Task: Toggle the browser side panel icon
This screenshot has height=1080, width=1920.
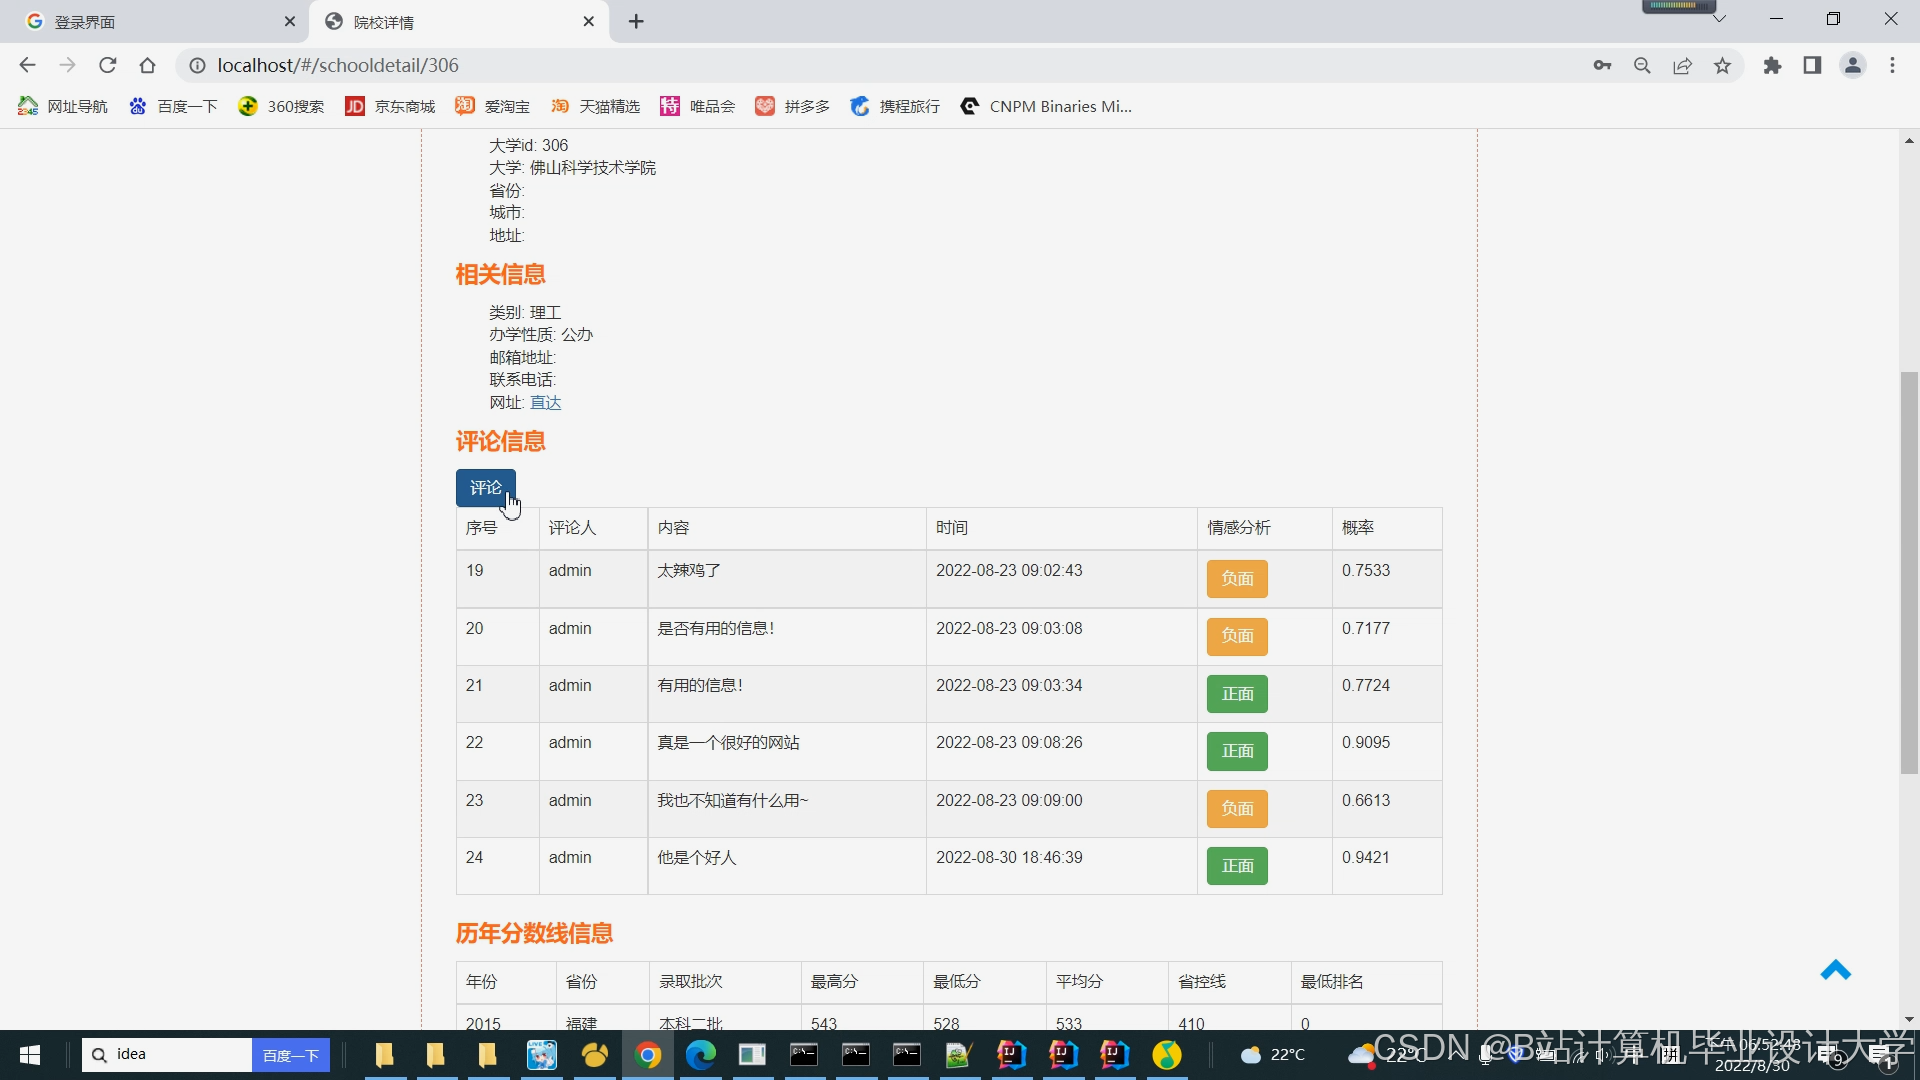Action: click(x=1812, y=66)
